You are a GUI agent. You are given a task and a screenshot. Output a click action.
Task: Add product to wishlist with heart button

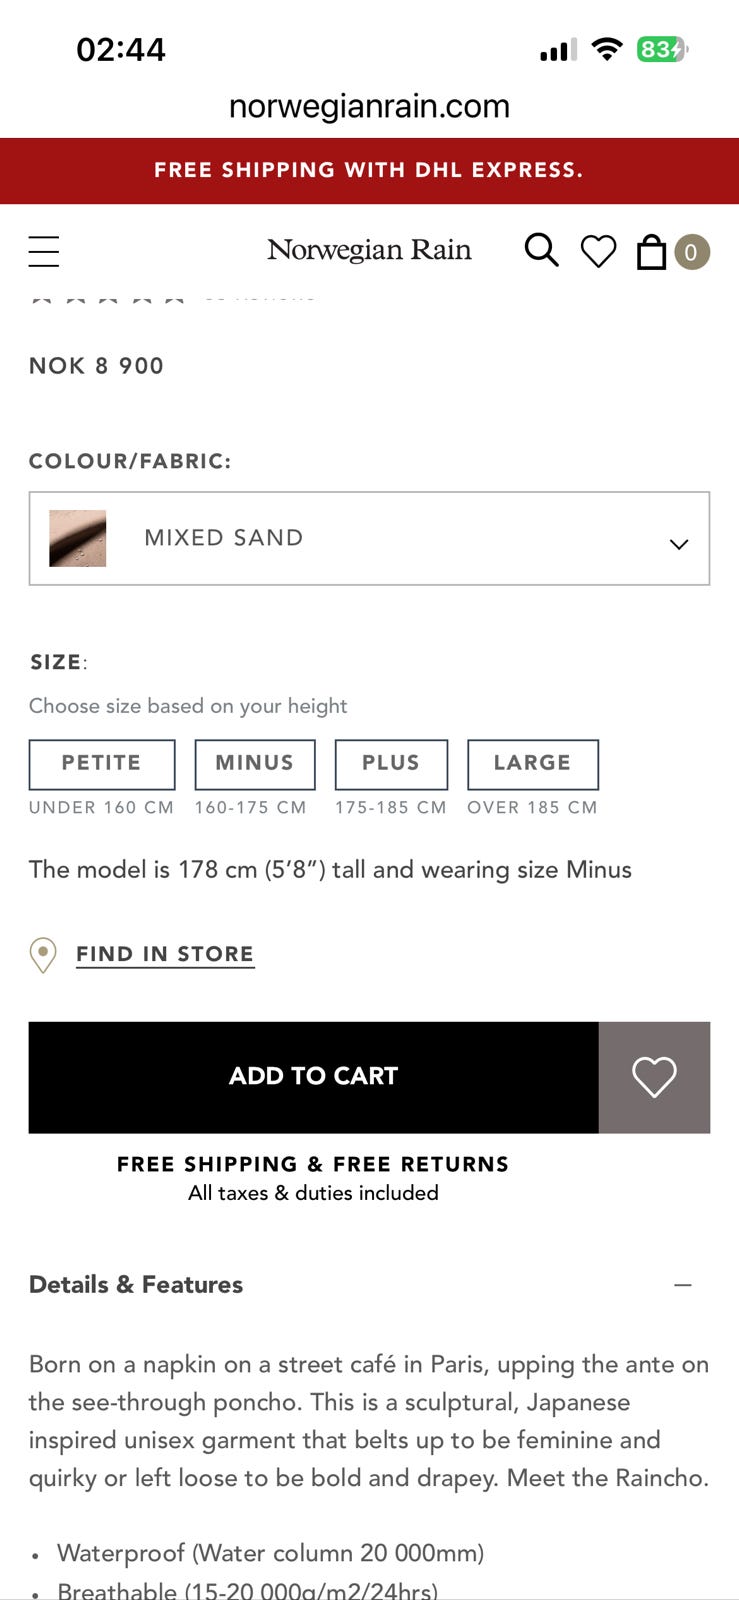click(x=654, y=1077)
